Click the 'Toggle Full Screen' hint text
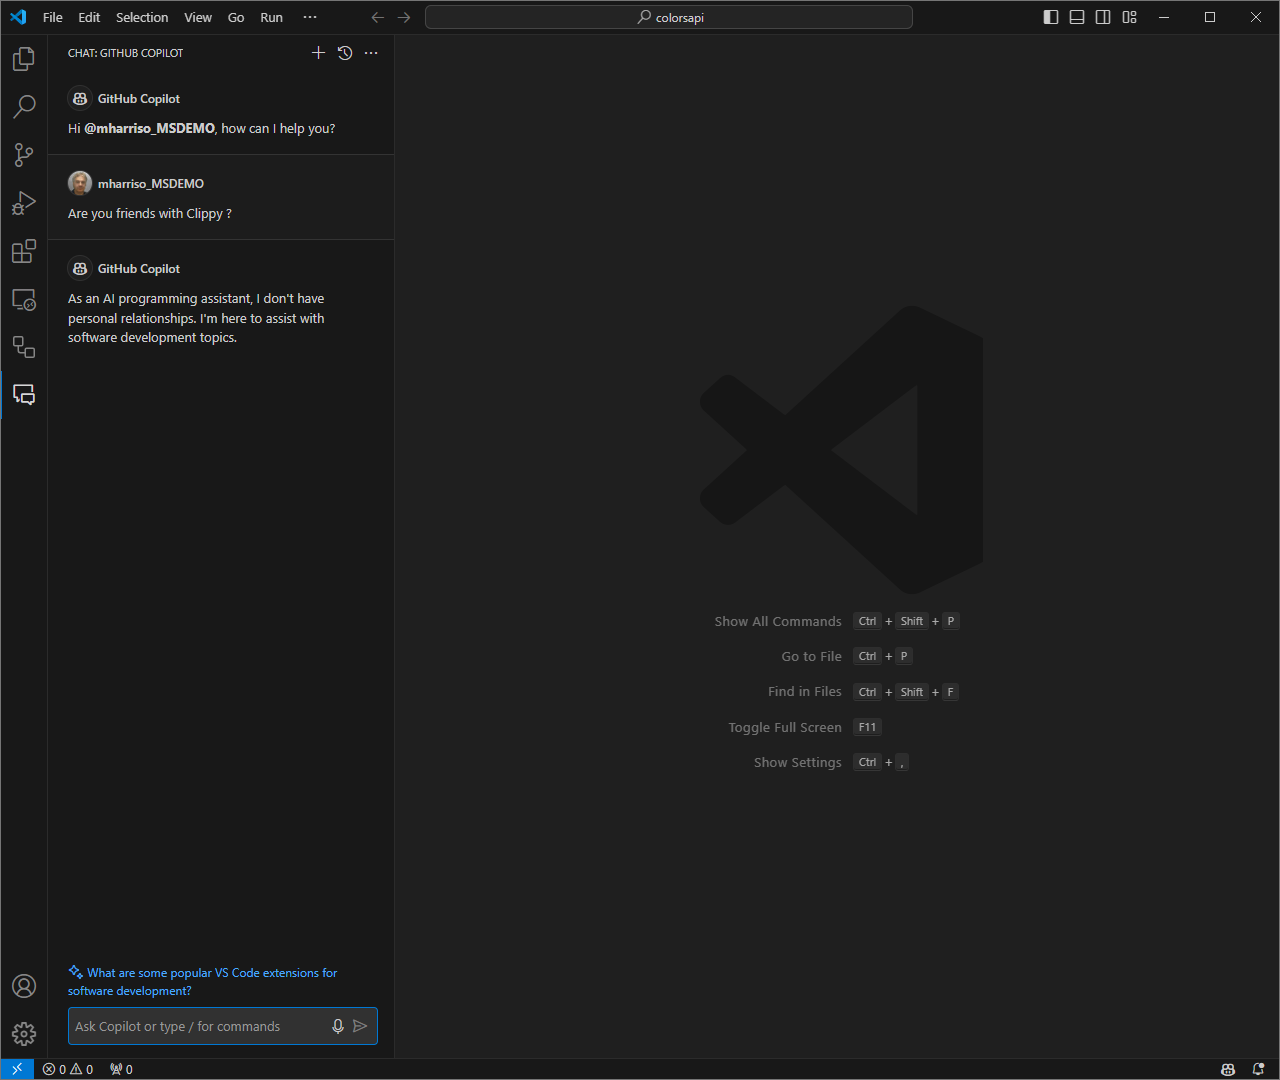Viewport: 1280px width, 1080px height. [x=785, y=727]
